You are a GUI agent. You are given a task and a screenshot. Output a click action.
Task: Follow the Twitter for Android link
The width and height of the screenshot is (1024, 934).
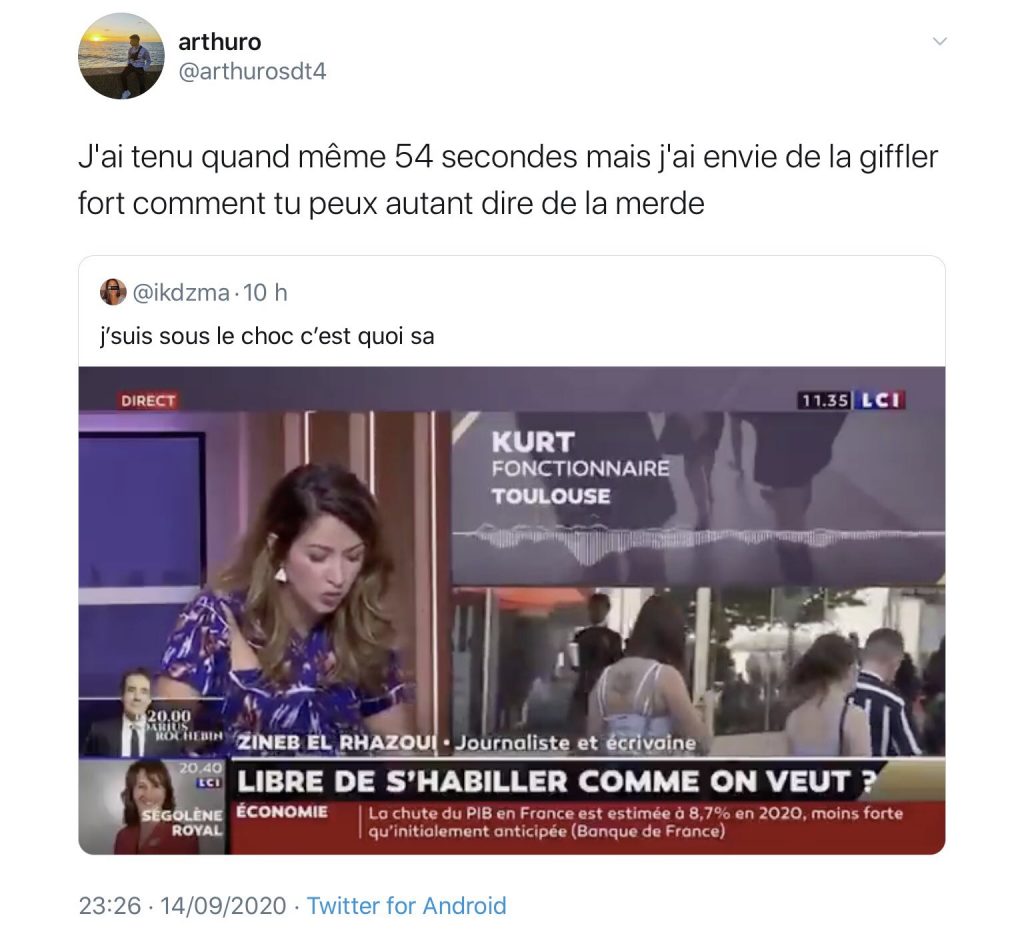[x=406, y=906]
